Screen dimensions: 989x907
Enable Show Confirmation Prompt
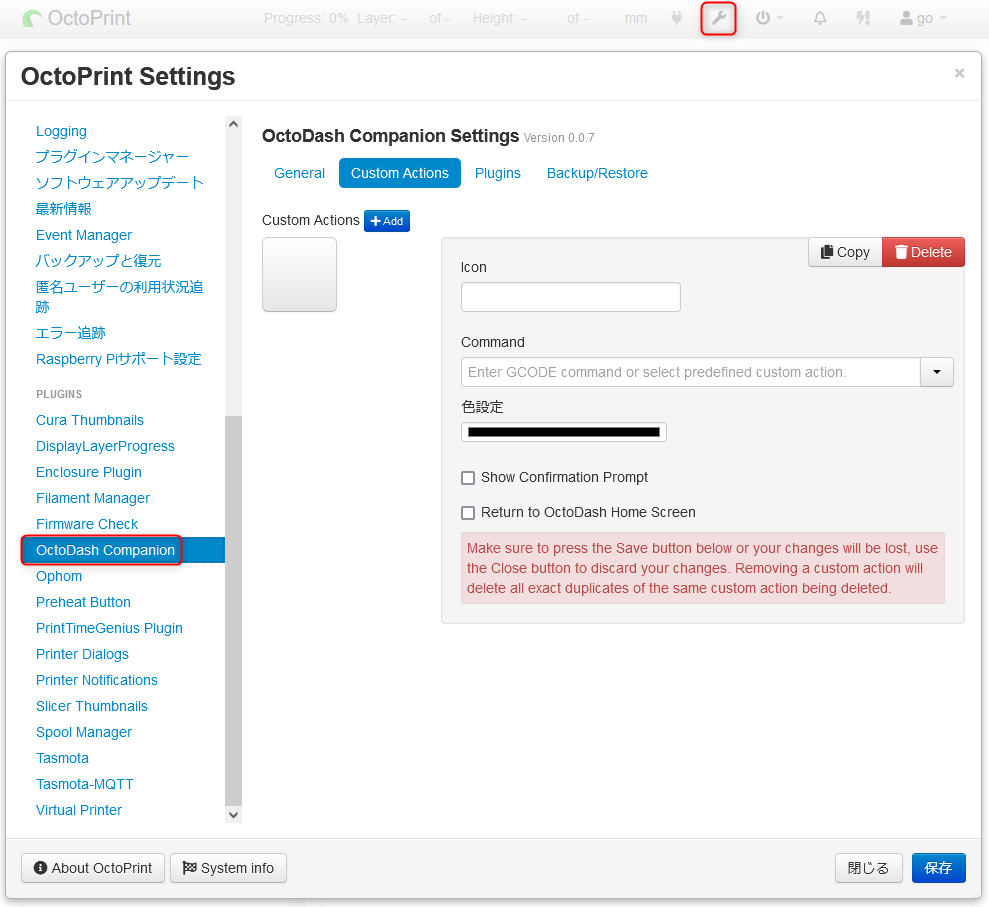[468, 478]
